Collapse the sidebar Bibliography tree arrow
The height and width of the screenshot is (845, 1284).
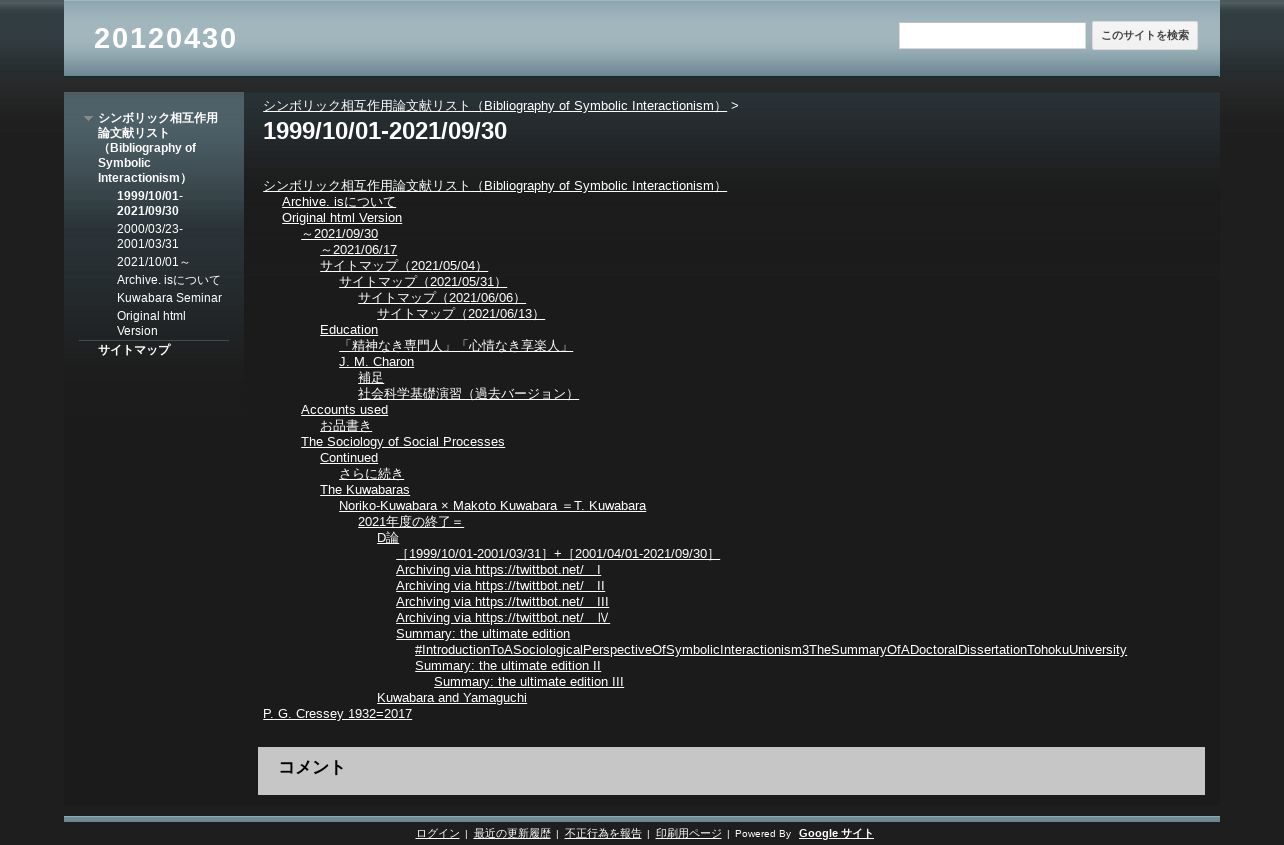coord(88,119)
